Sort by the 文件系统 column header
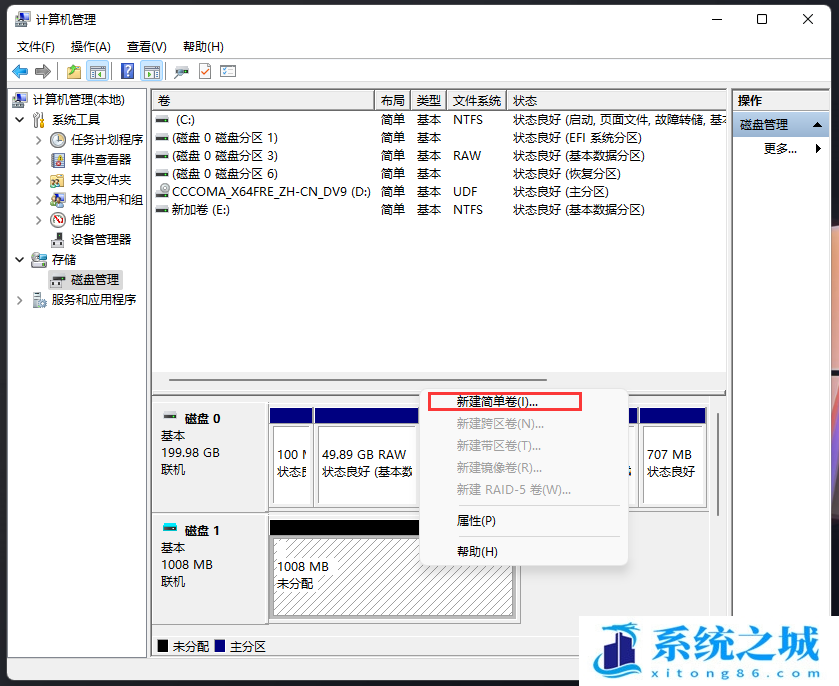Screen dimensions: 839x686 477,101
